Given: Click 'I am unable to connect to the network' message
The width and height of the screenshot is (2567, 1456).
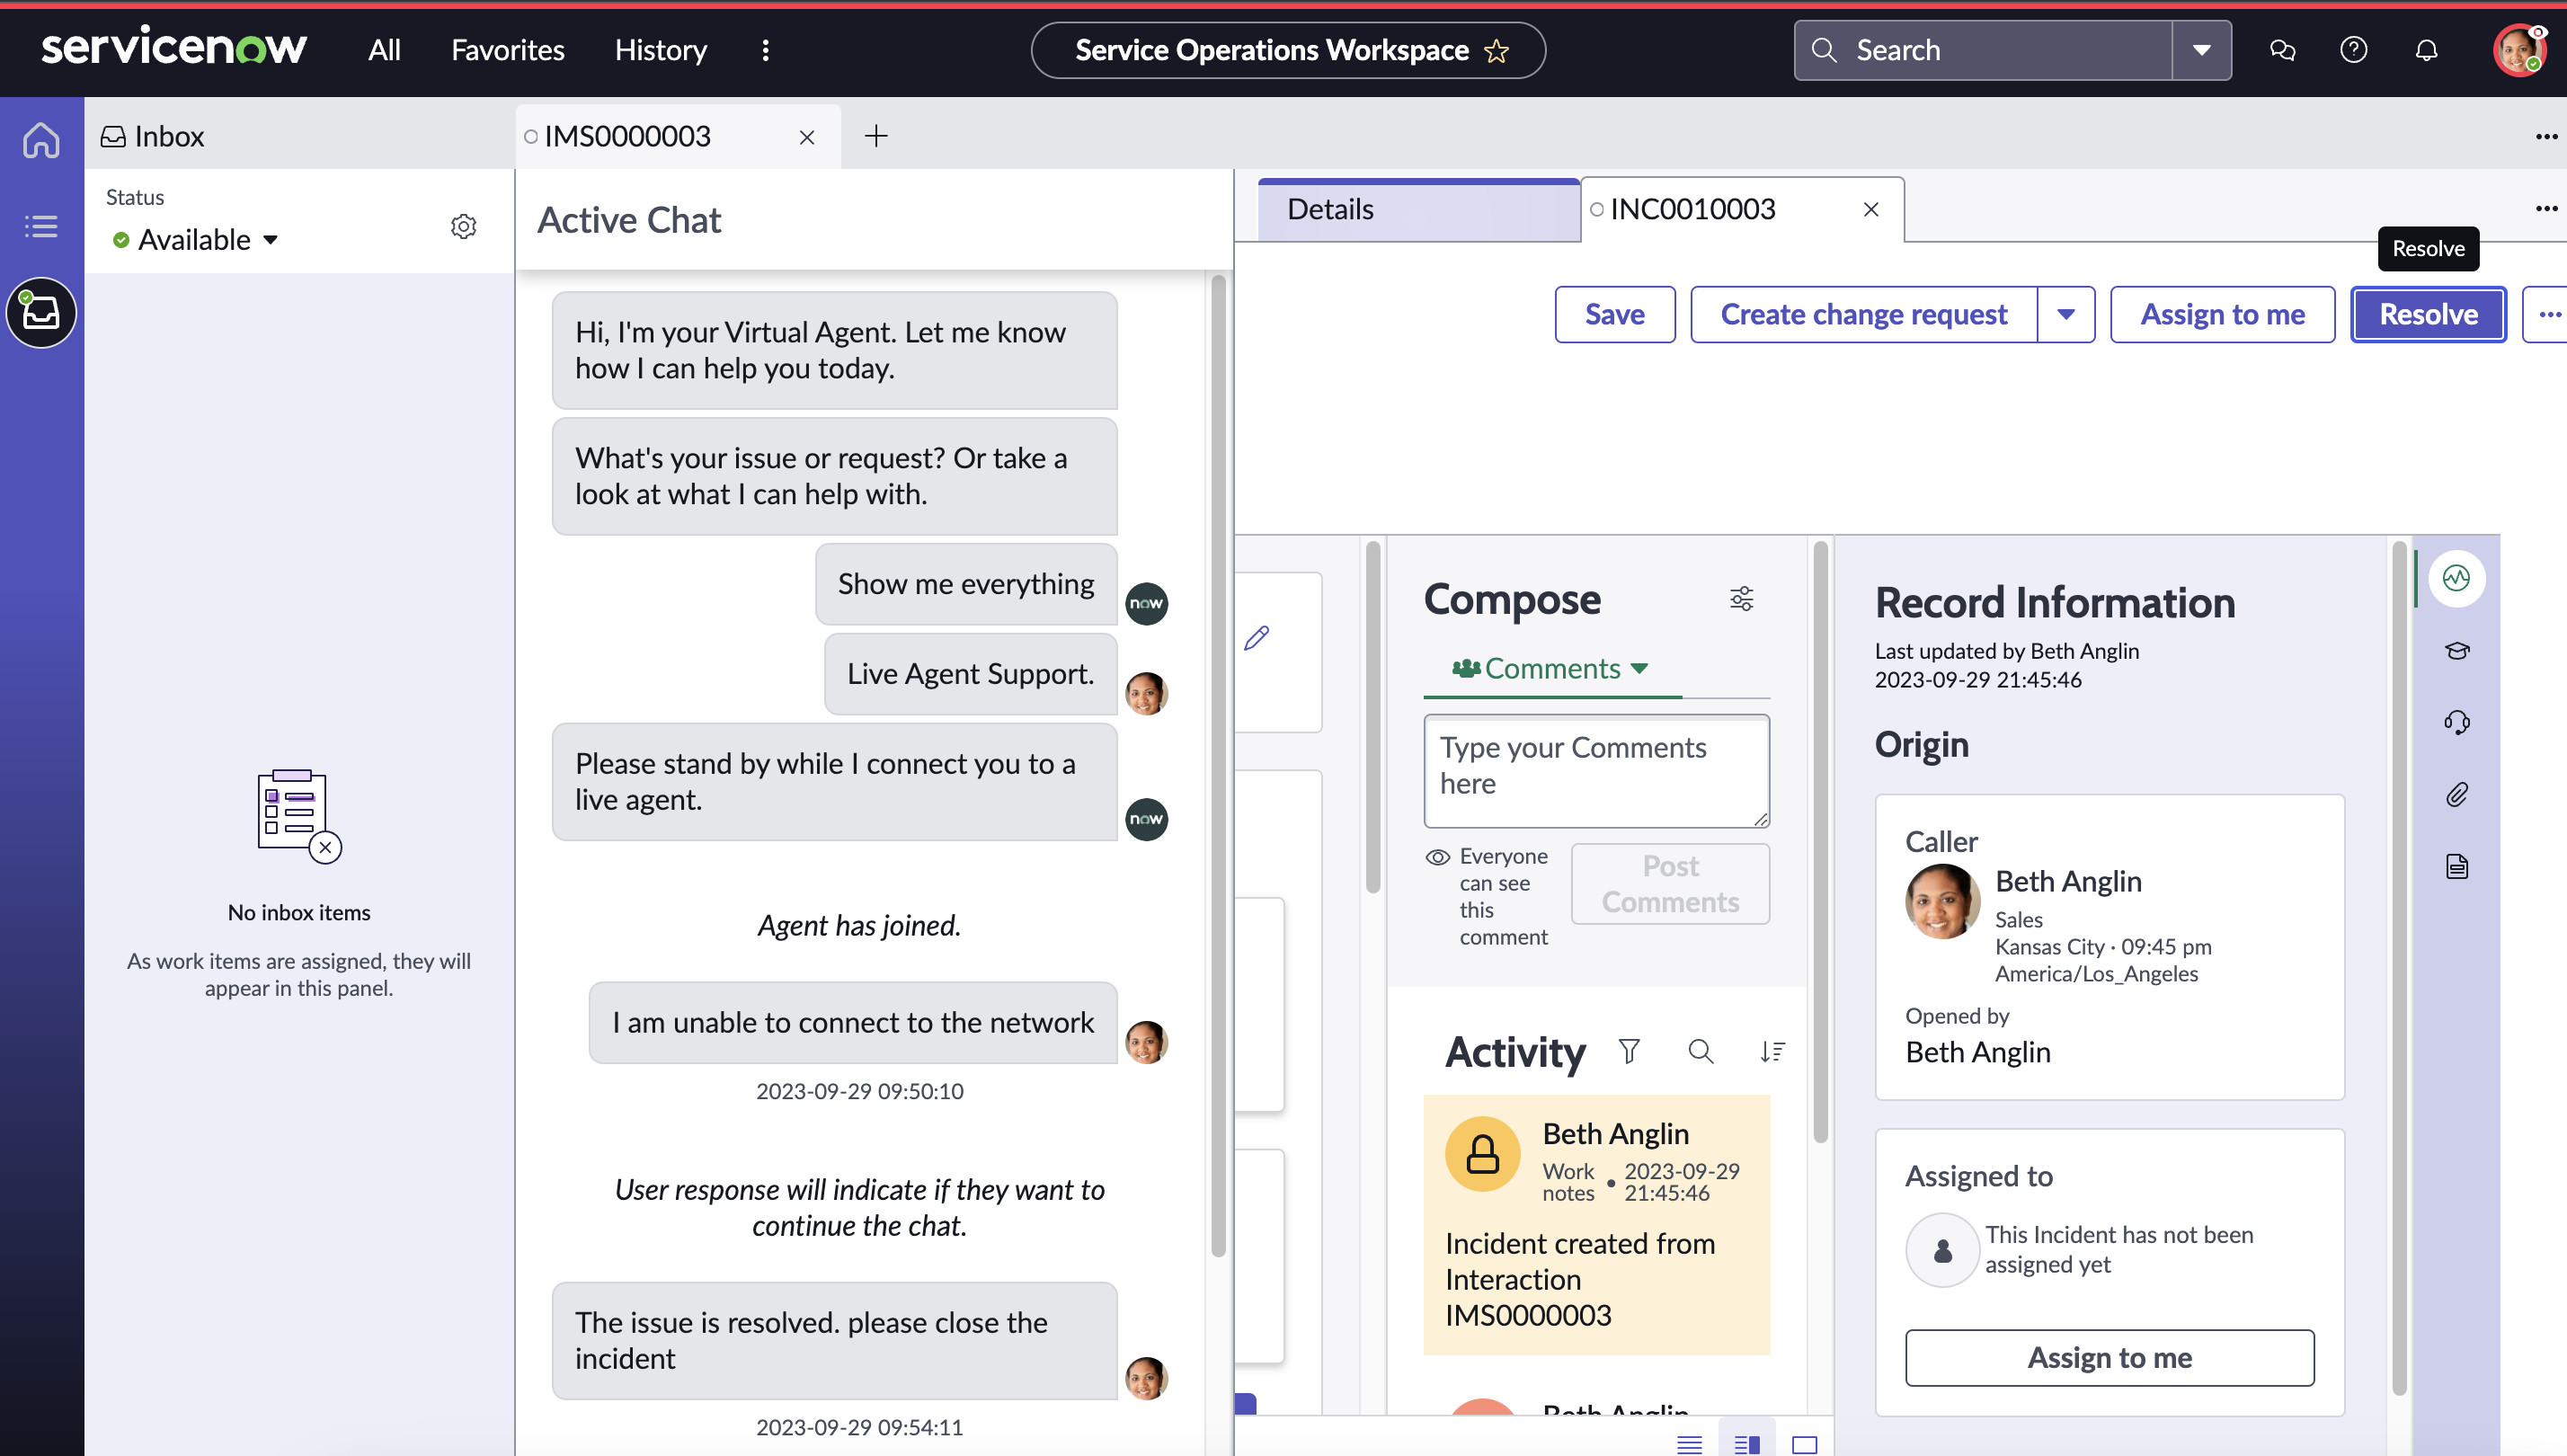Looking at the screenshot, I should point(853,1022).
